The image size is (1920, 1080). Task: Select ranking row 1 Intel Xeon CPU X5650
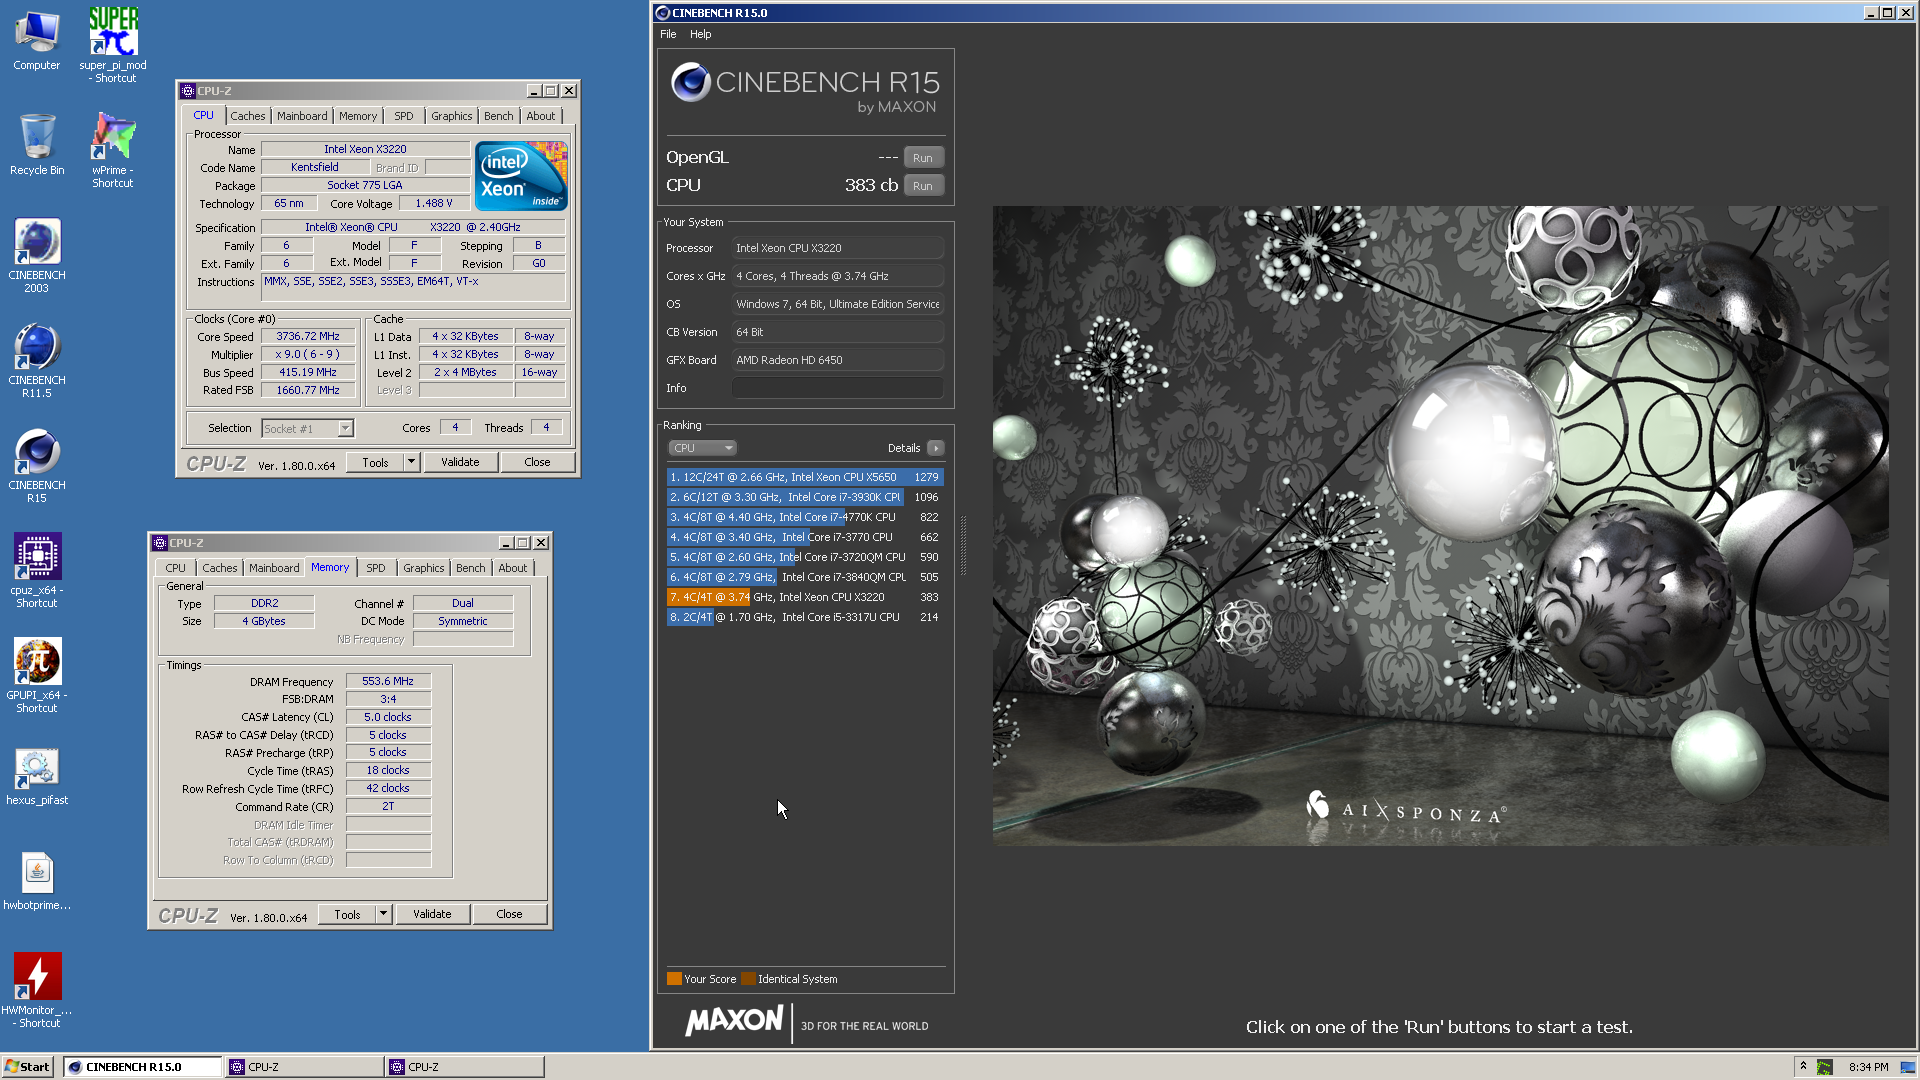tap(805, 477)
